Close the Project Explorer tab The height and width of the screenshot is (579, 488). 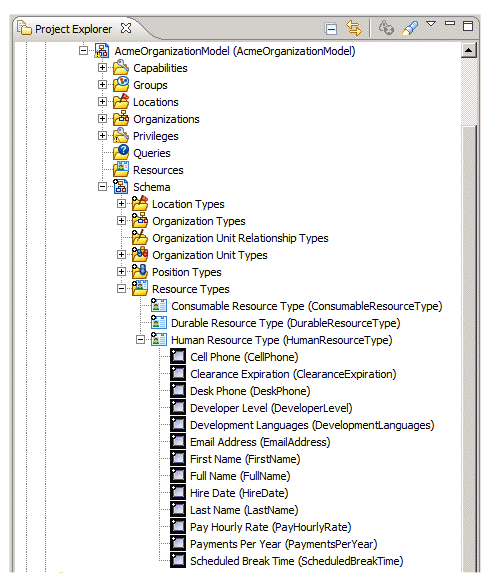tap(126, 28)
